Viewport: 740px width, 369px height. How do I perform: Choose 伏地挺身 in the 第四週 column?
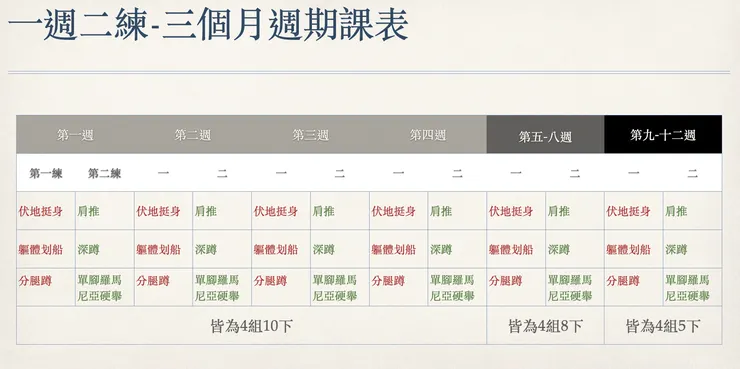coord(394,211)
